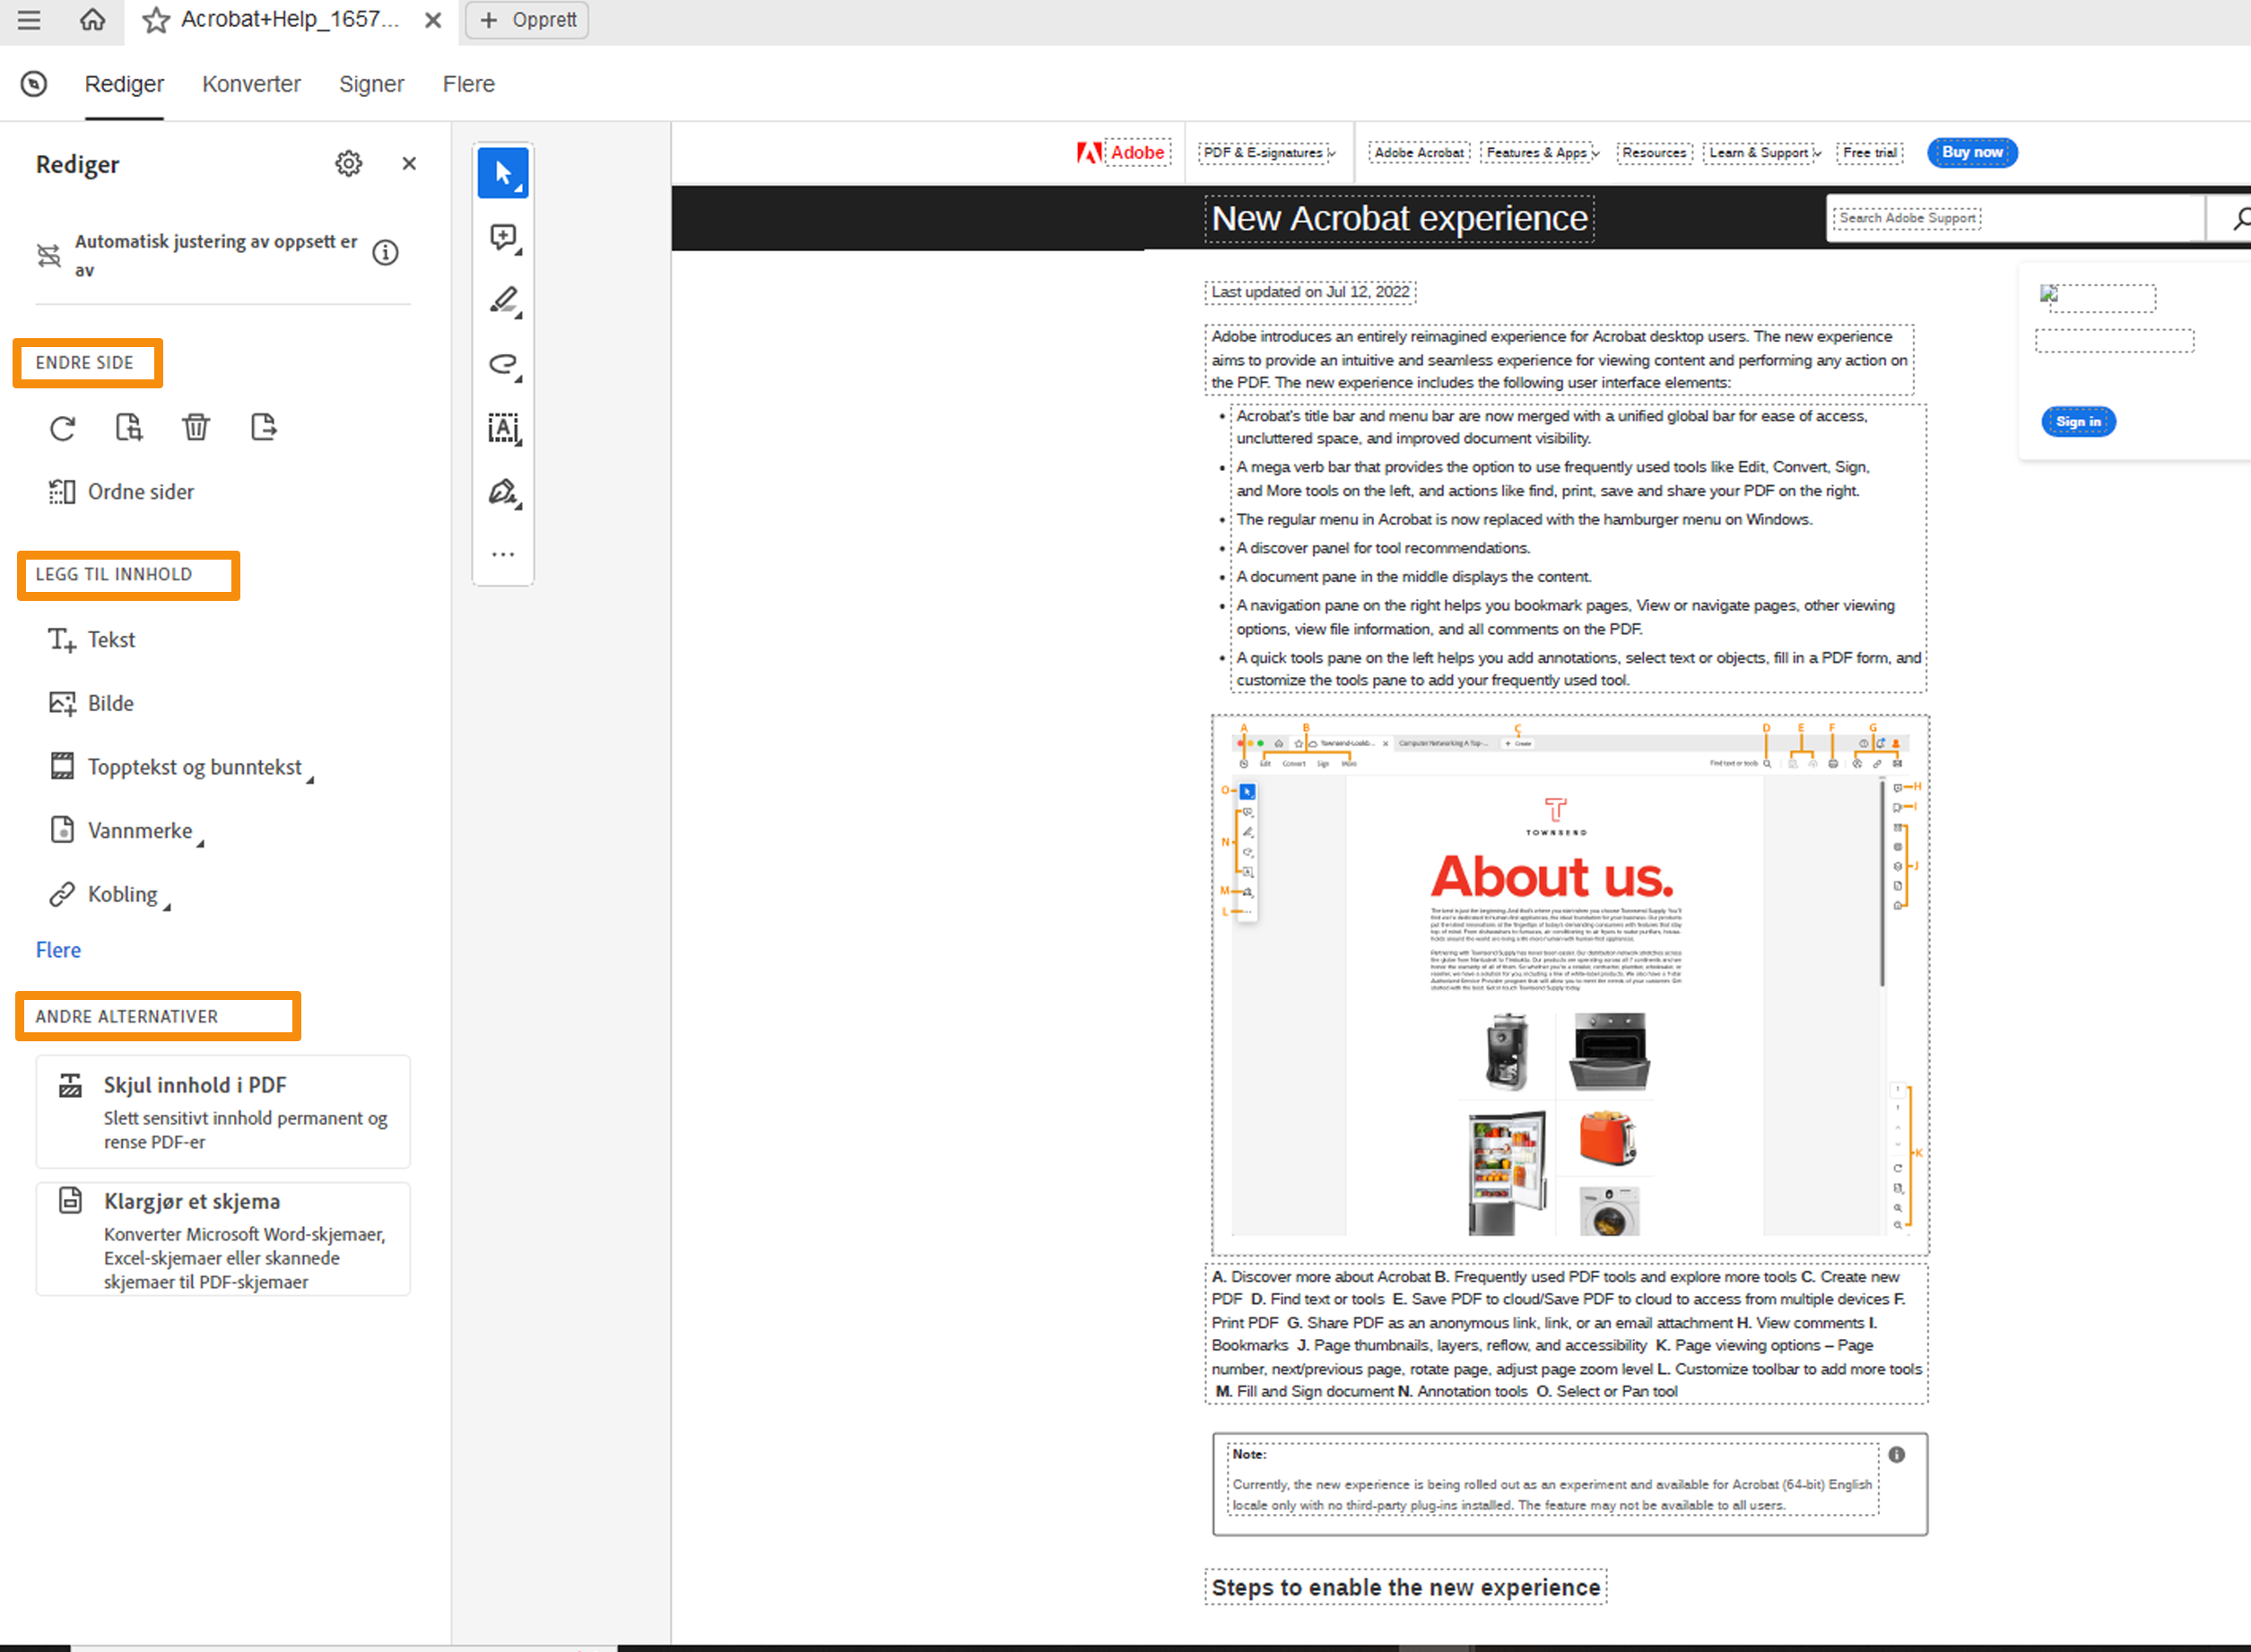Click the rotate page icon

point(62,428)
